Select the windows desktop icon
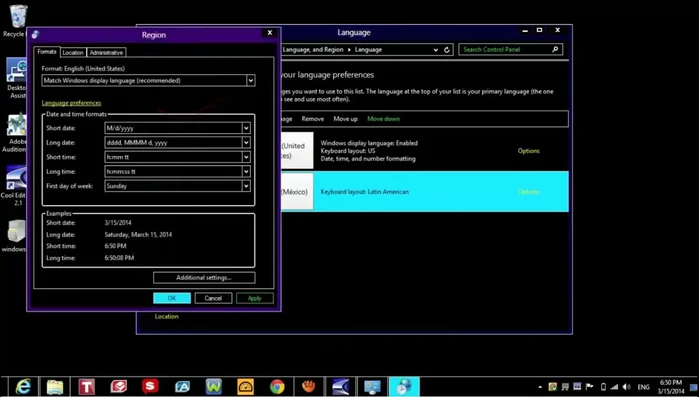 click(x=15, y=236)
